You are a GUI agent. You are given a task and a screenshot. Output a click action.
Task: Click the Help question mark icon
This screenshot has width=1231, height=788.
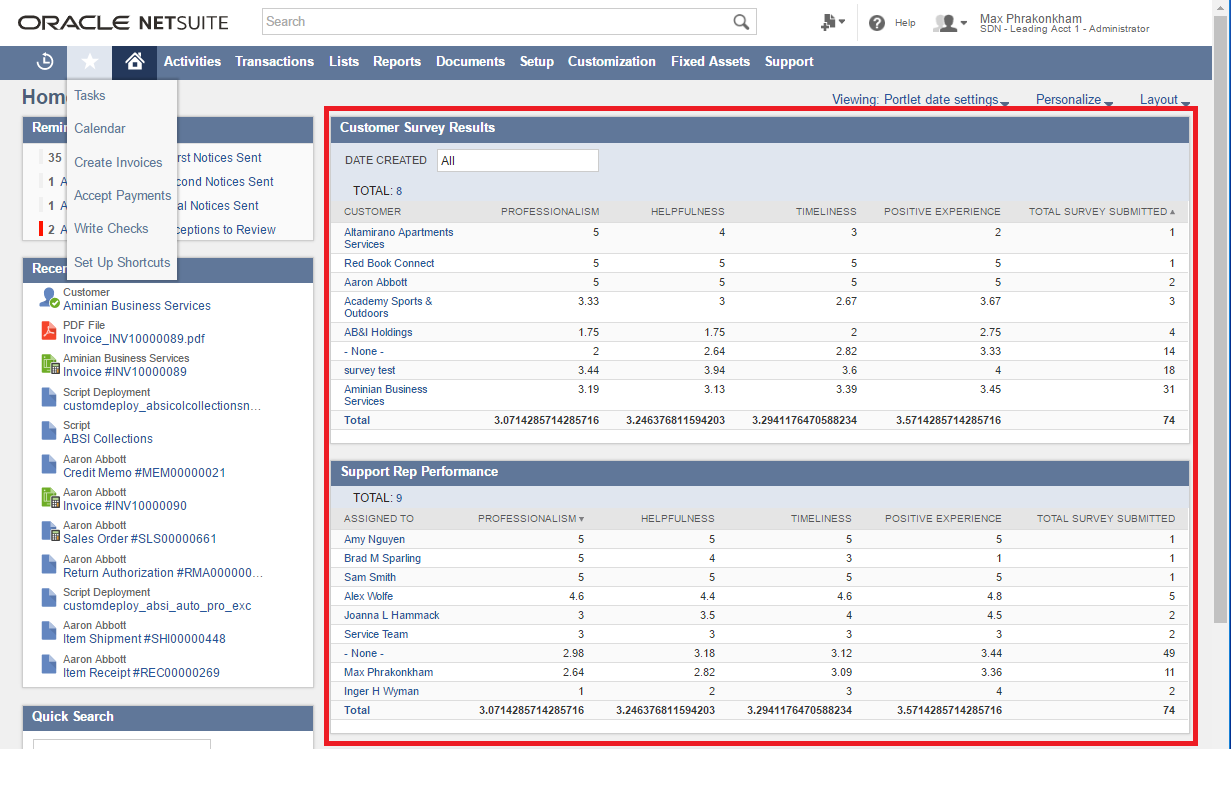pyautogui.click(x=877, y=23)
